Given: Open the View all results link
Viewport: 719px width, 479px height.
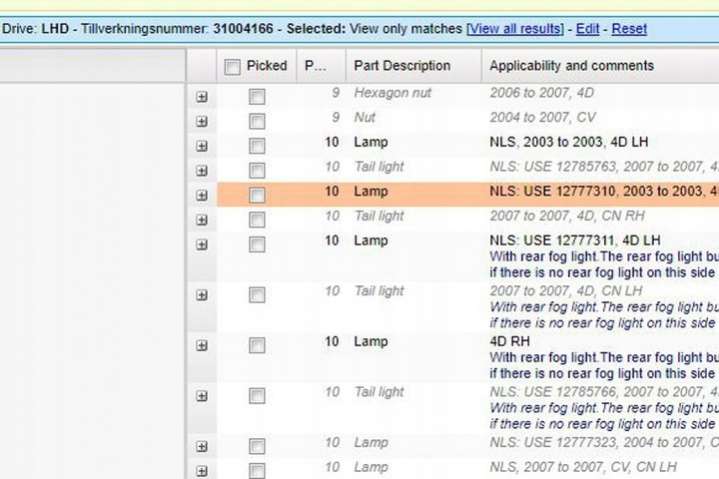Looking at the screenshot, I should pos(515,29).
